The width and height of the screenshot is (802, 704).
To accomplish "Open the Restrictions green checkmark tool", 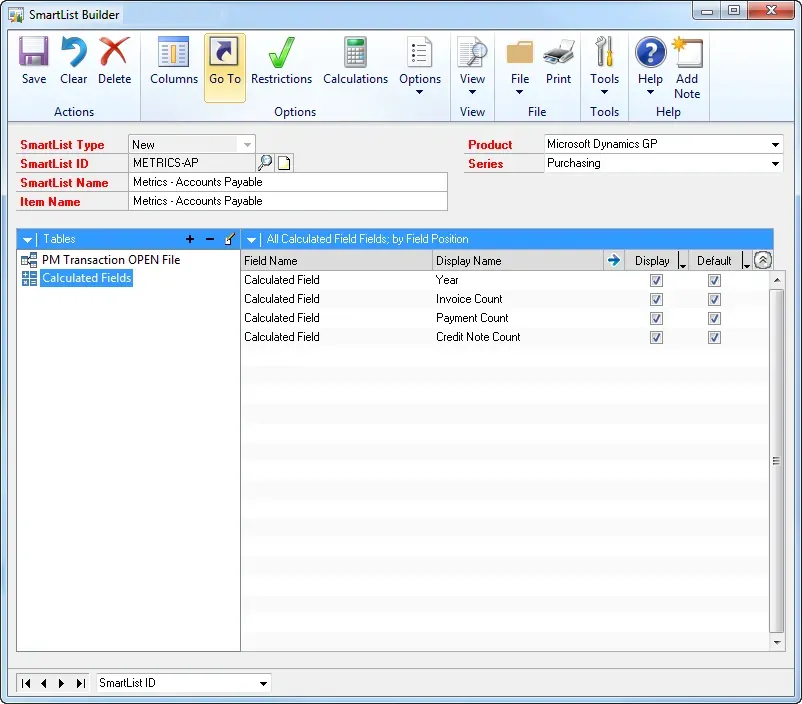I will pos(281,61).
